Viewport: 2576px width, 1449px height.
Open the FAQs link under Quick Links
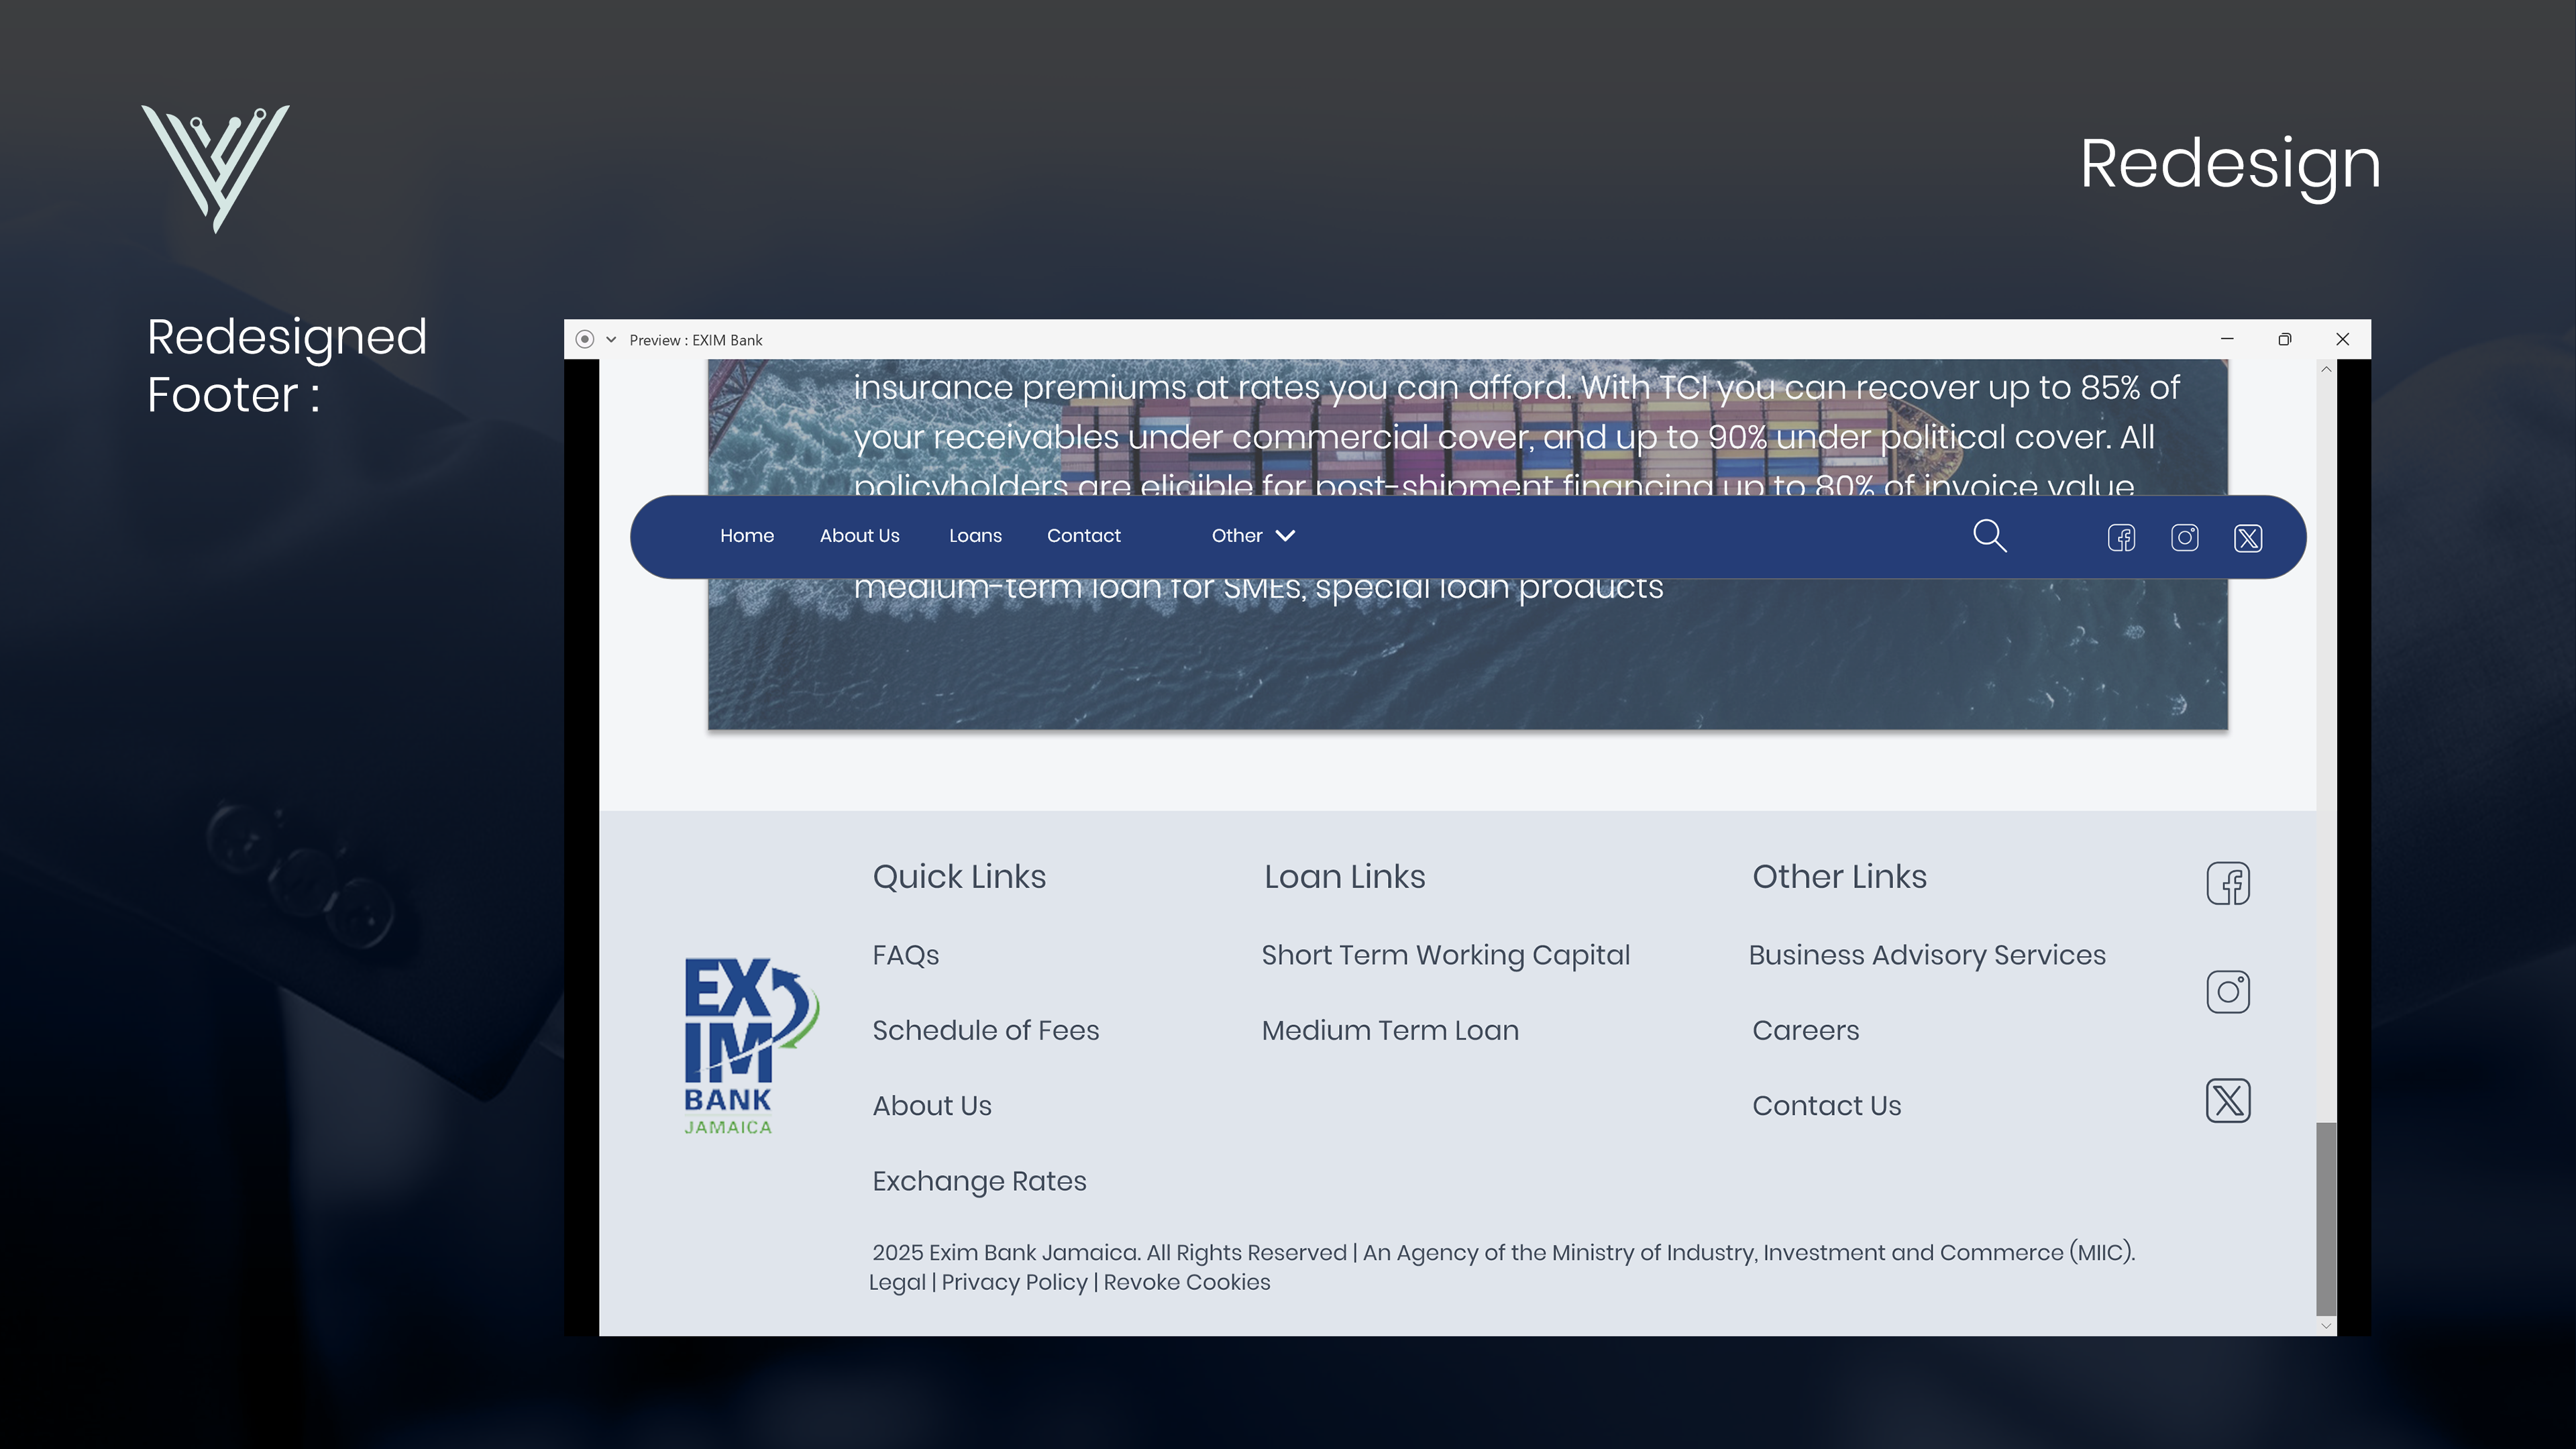point(905,955)
